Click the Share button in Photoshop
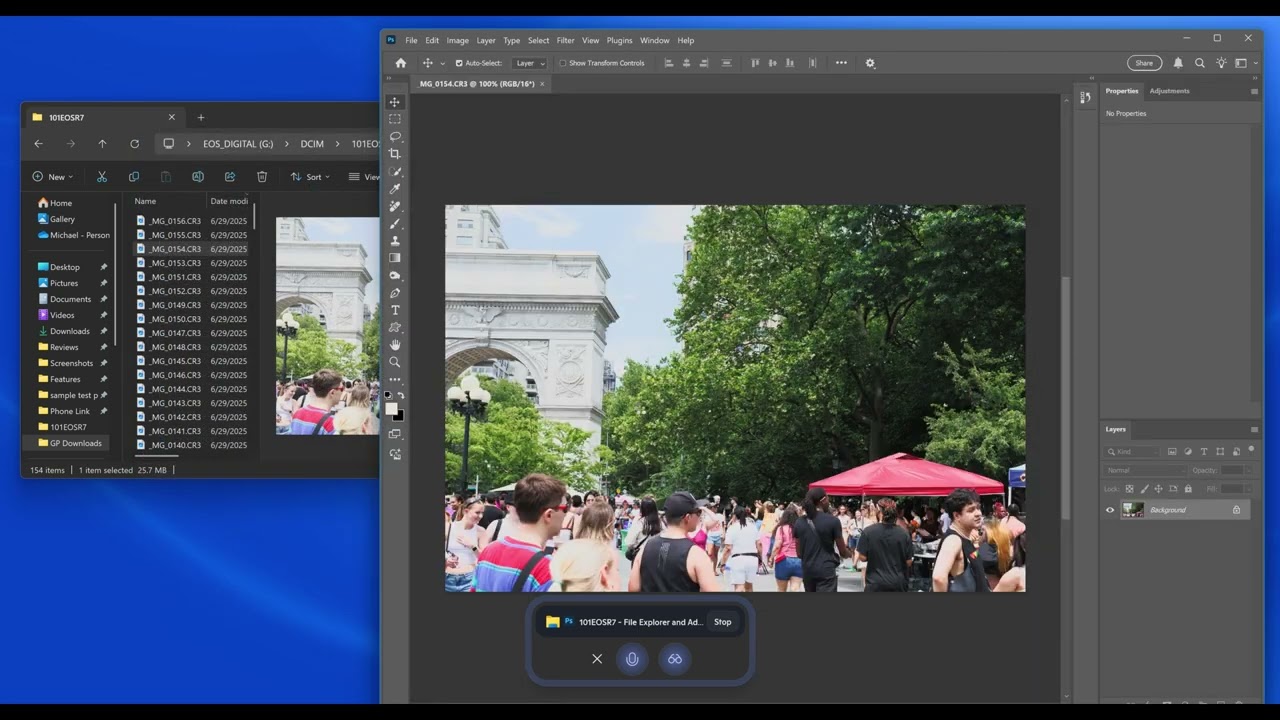This screenshot has height=720, width=1280. 1144,62
